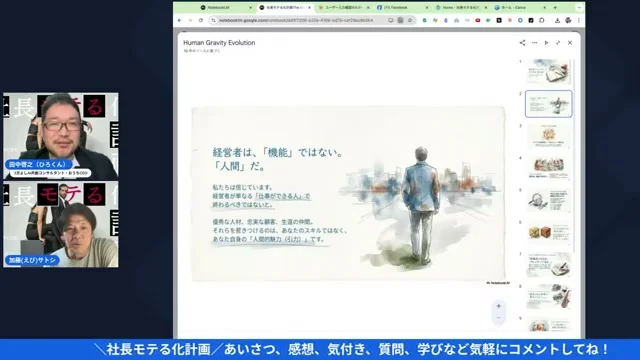
Task: Select slide 1 thumbnail
Action: [549, 71]
